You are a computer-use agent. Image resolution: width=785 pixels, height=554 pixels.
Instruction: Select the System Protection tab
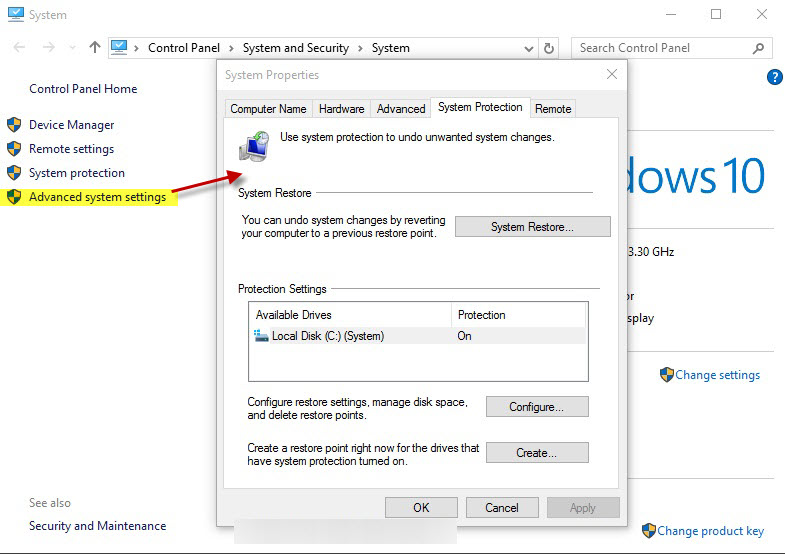480,107
